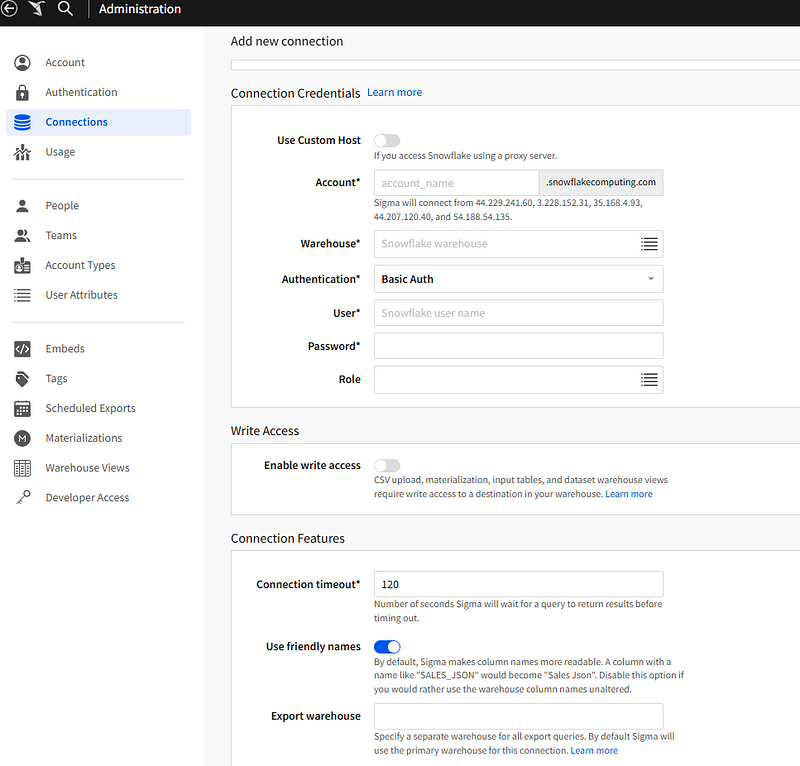This screenshot has height=766, width=800.
Task: Turn off Use friendly names switch
Action: coord(387,647)
